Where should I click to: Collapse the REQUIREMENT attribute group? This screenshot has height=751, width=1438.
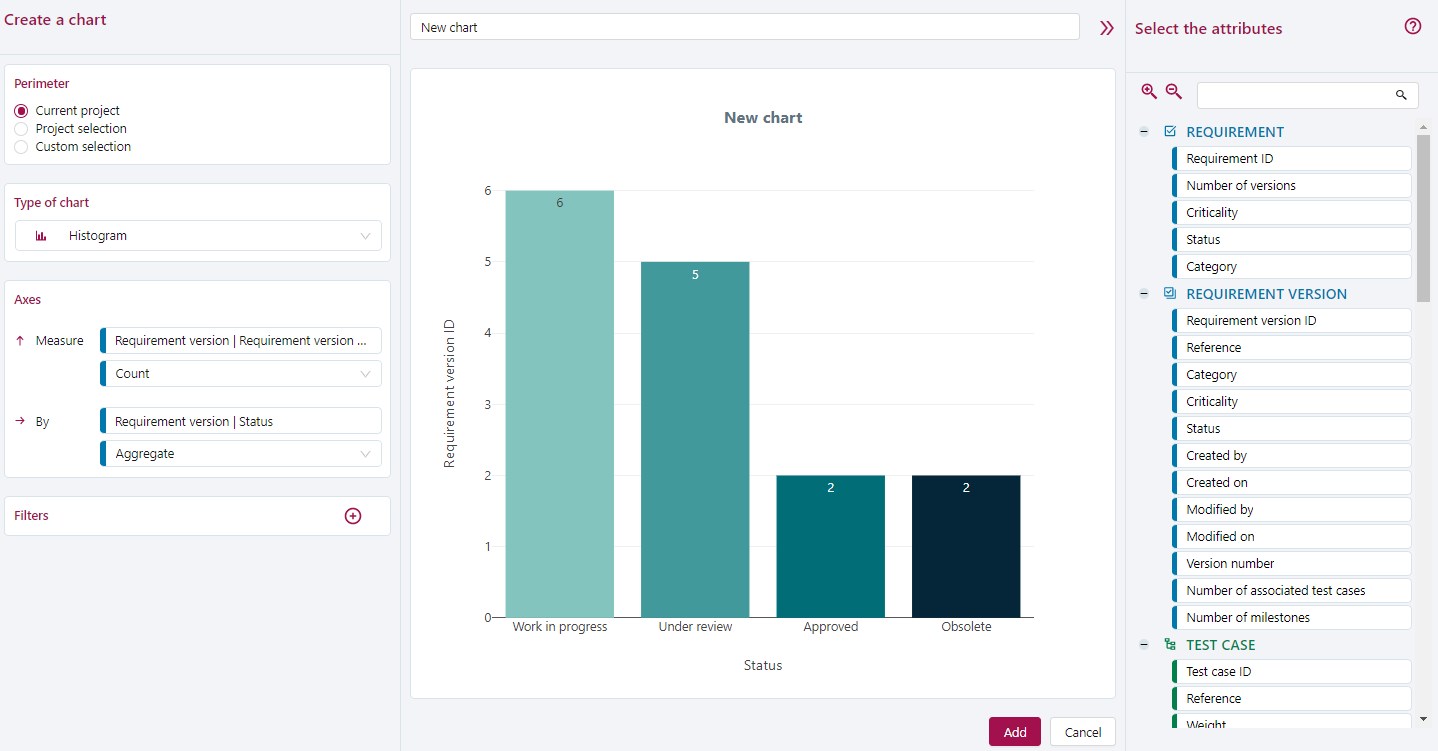1143,131
